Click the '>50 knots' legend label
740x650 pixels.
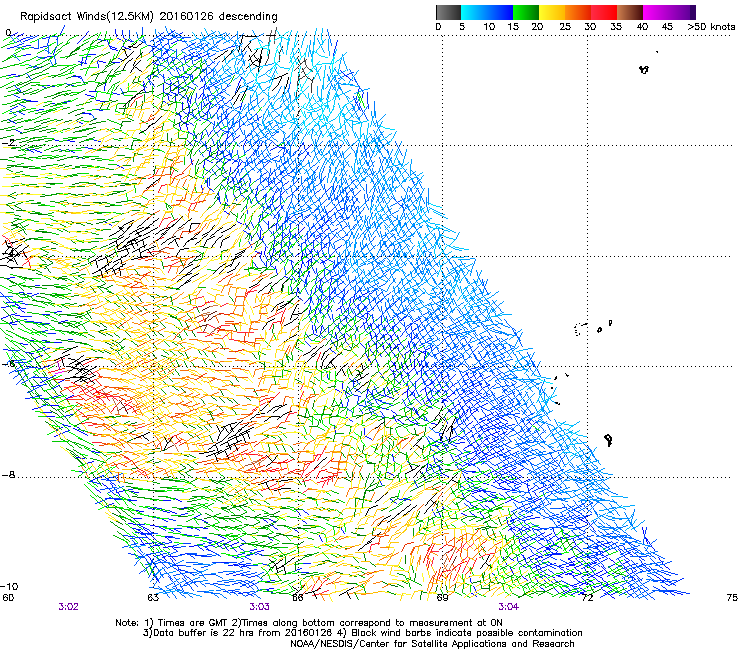coord(711,27)
